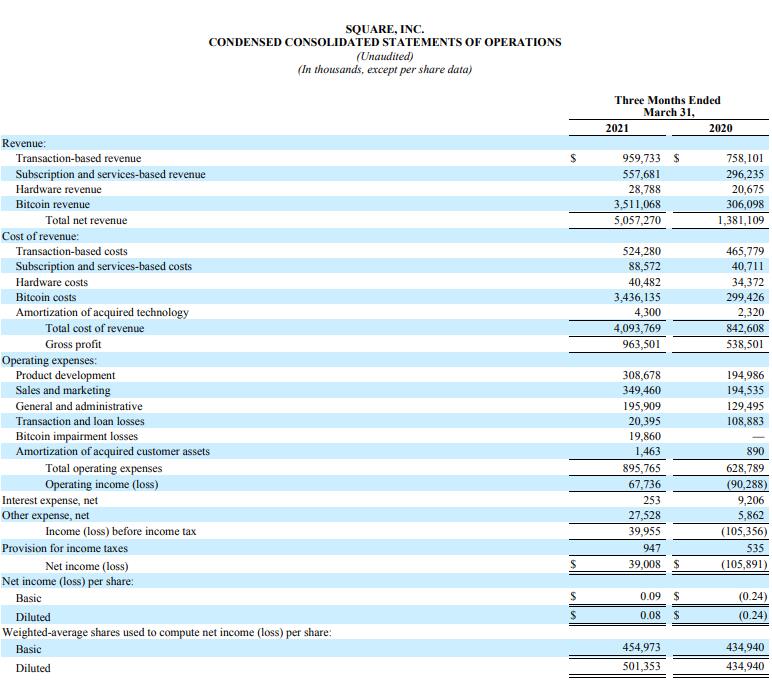The image size is (772, 686).
Task: Select total cost value 4,093,769
Action: point(637,328)
